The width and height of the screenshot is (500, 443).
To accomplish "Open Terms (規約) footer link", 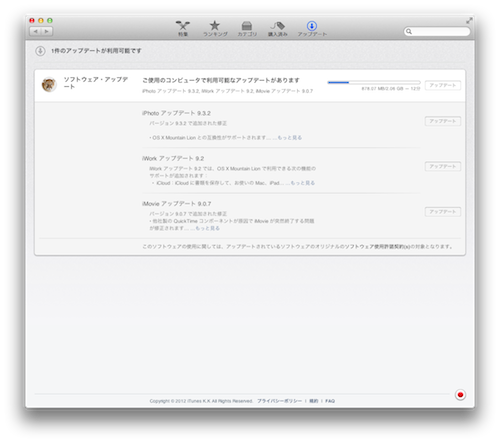I will pos(314,401).
